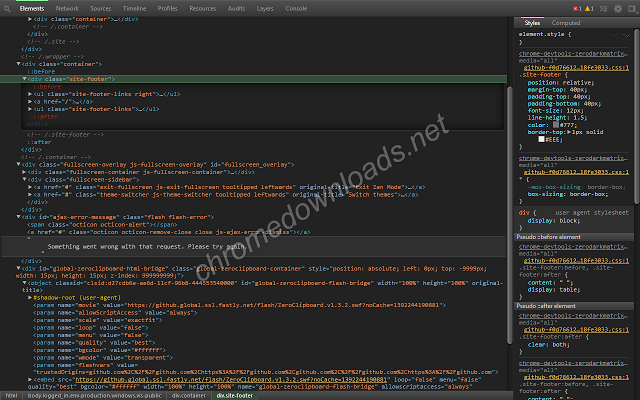
Task: Open the Console tab
Action: point(296,8)
